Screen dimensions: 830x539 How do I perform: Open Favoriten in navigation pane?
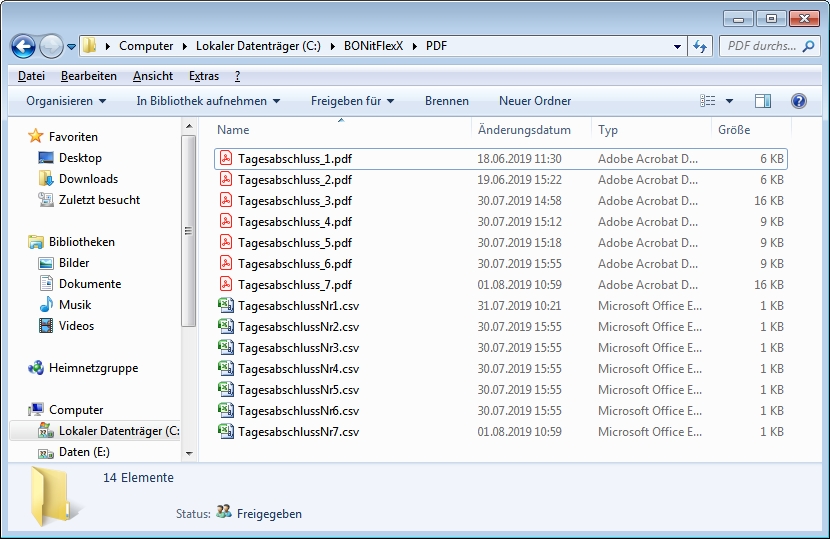coord(73,137)
